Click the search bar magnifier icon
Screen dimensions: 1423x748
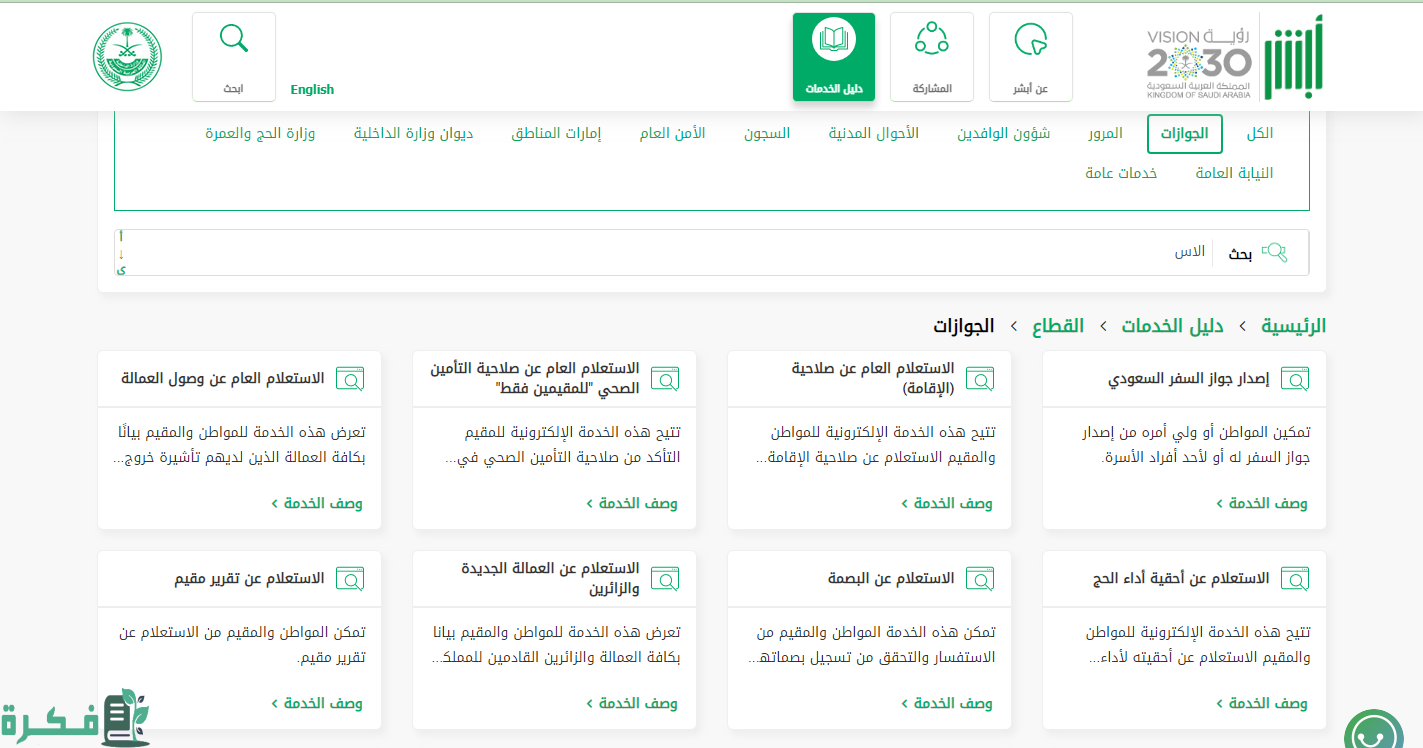pyautogui.click(x=1274, y=253)
